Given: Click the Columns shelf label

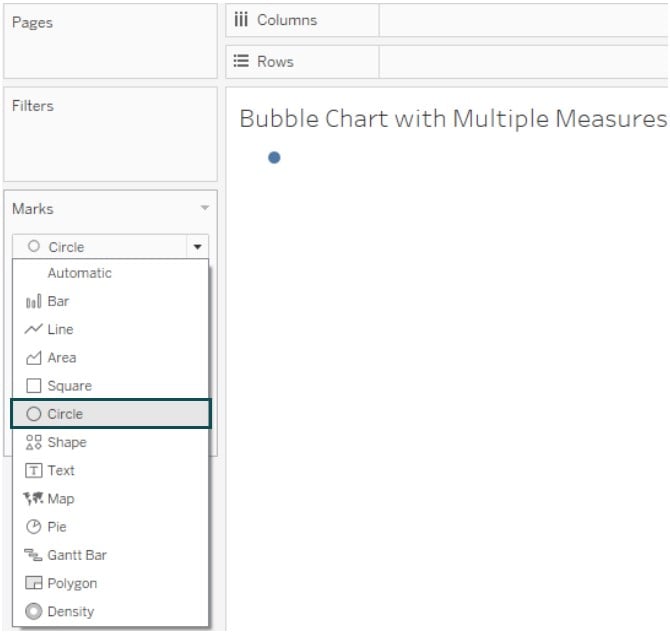Looking at the screenshot, I should tap(287, 20).
